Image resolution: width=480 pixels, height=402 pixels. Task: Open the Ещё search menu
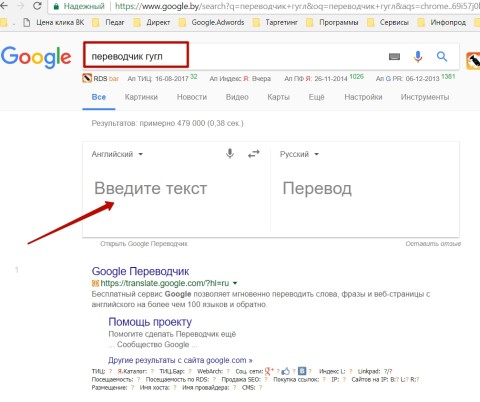pyautogui.click(x=316, y=97)
